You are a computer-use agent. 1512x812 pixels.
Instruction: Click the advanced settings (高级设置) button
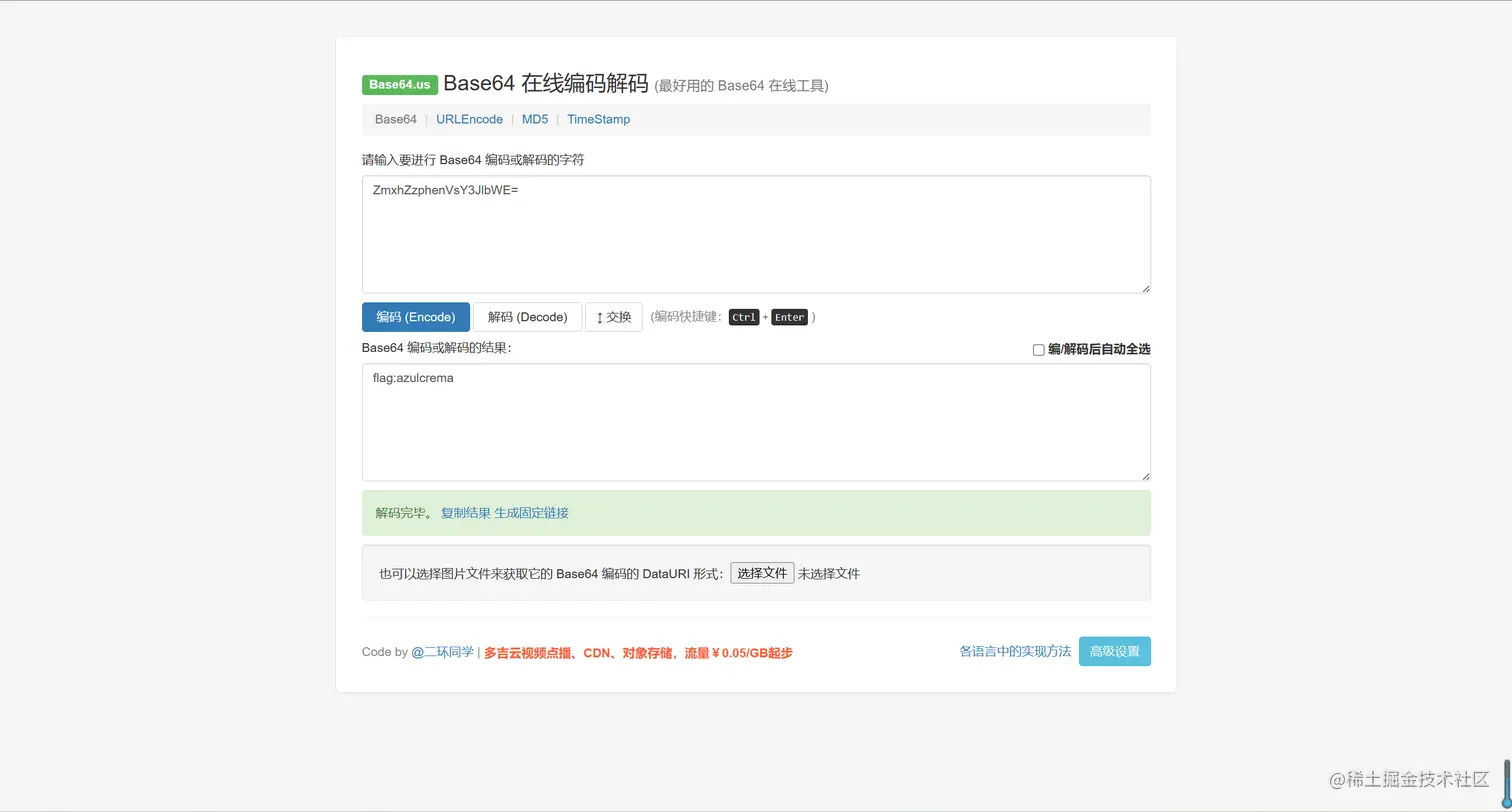[1115, 651]
